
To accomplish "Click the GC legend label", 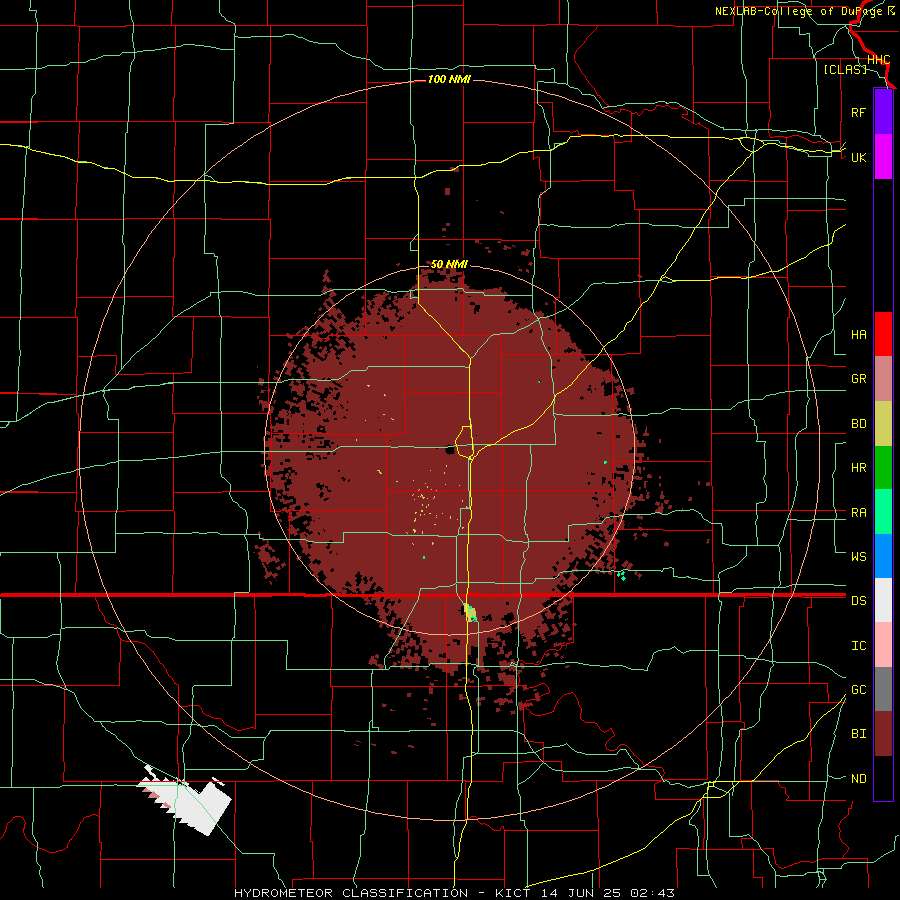I will tap(858, 690).
